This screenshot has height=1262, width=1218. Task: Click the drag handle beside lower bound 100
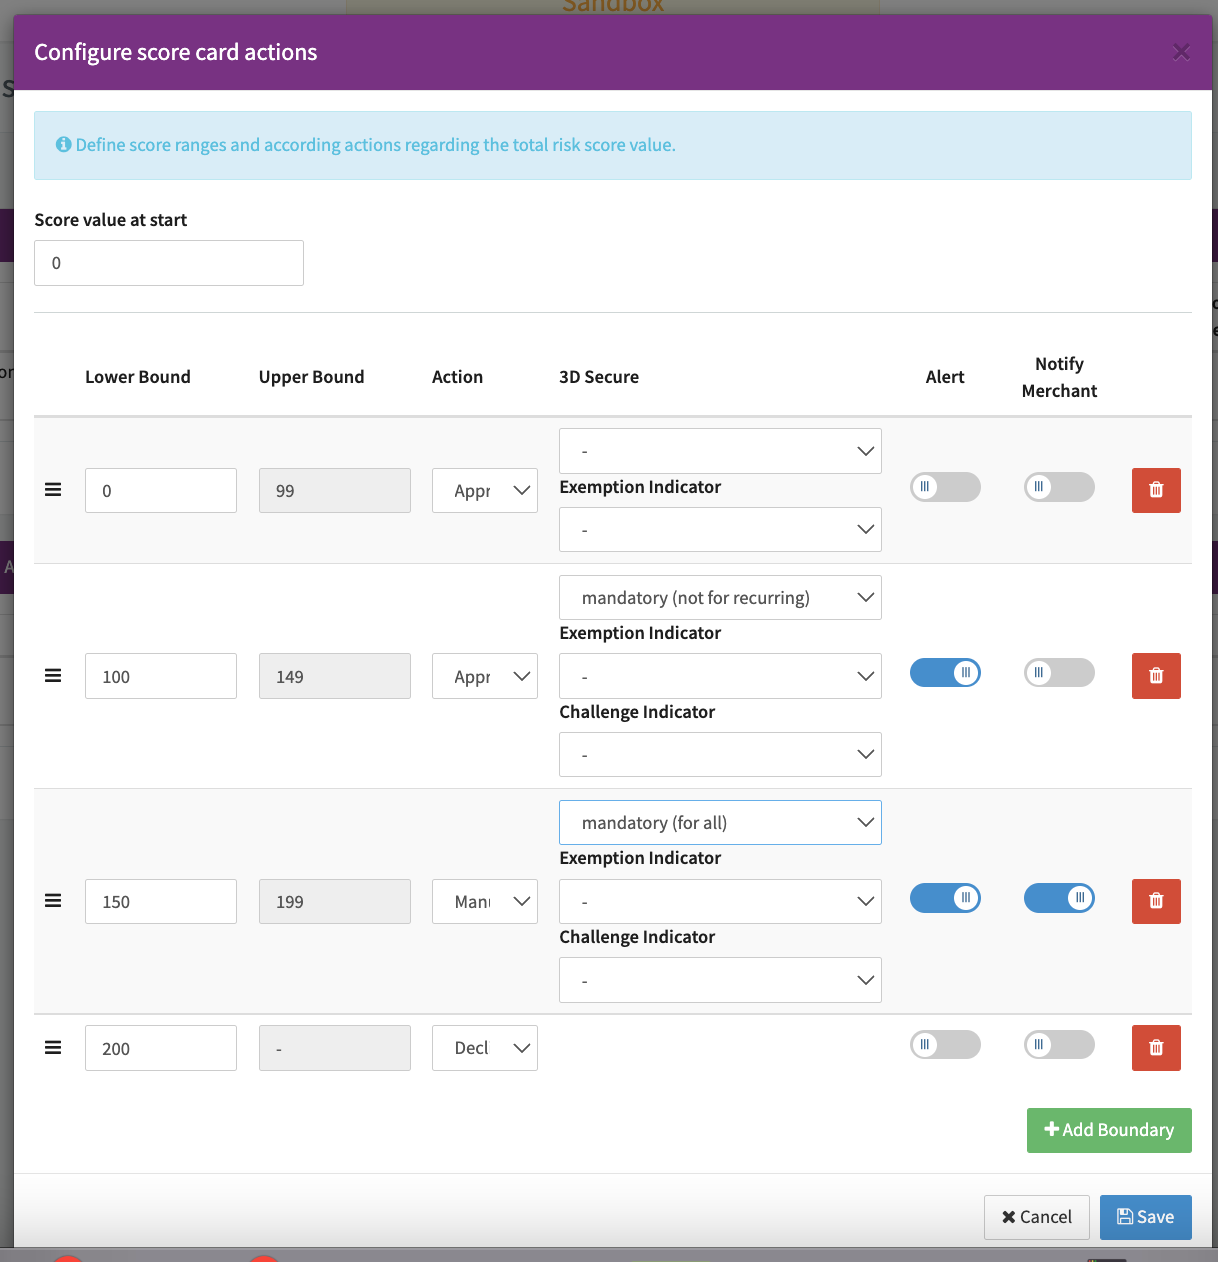(53, 676)
